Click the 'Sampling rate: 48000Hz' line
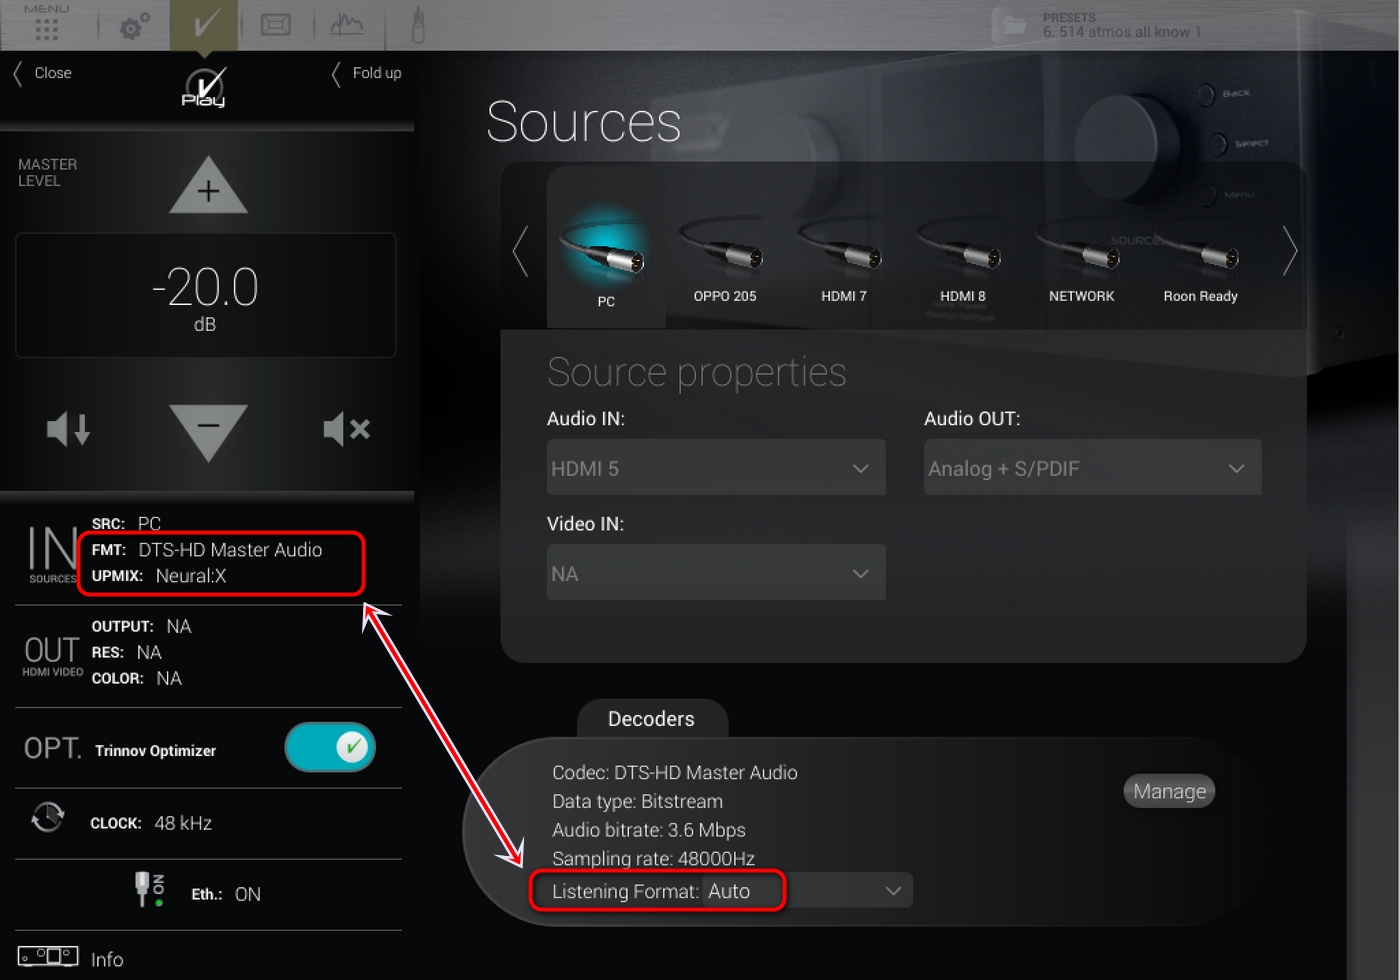Image resolution: width=1400 pixels, height=980 pixels. (x=653, y=859)
